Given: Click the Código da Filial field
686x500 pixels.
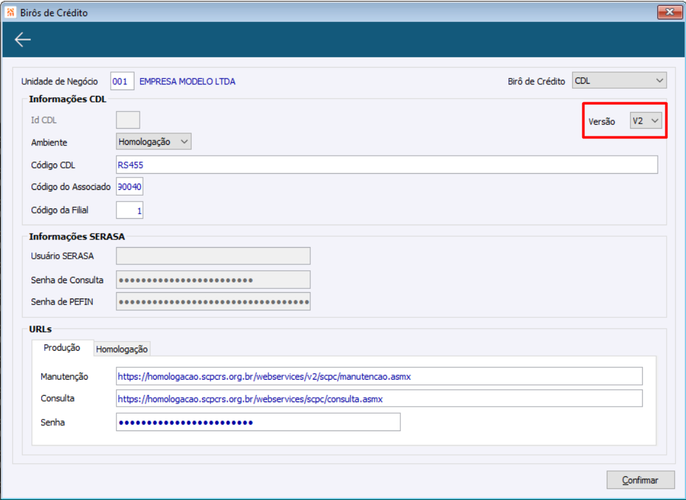Looking at the screenshot, I should click(x=130, y=210).
